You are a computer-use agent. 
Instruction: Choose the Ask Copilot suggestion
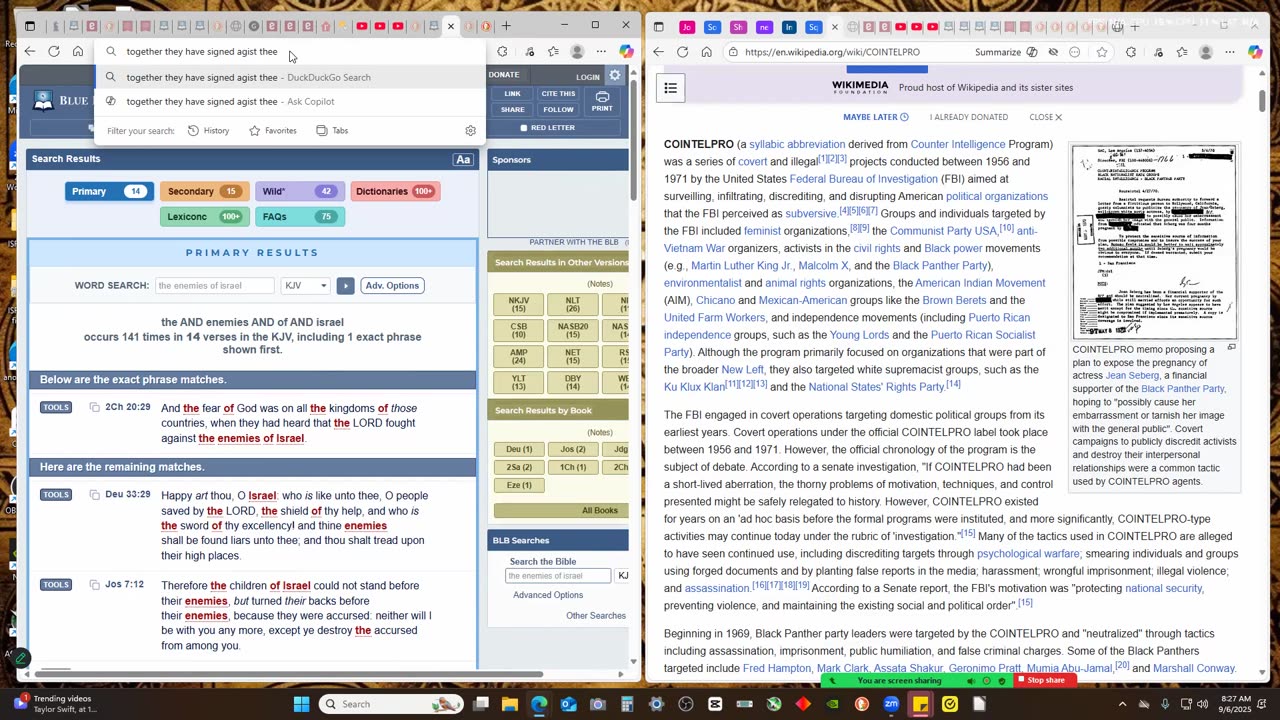pyautogui.click(x=290, y=101)
